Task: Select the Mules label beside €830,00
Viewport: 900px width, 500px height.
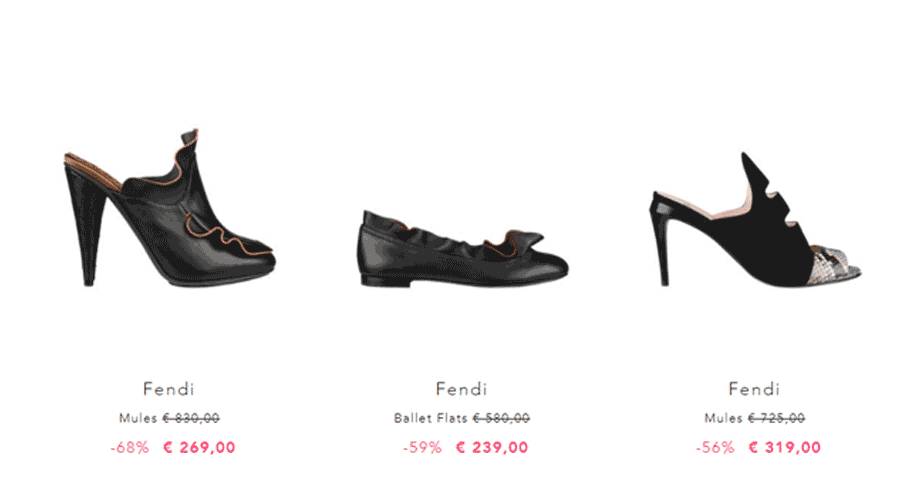Action: 138,418
